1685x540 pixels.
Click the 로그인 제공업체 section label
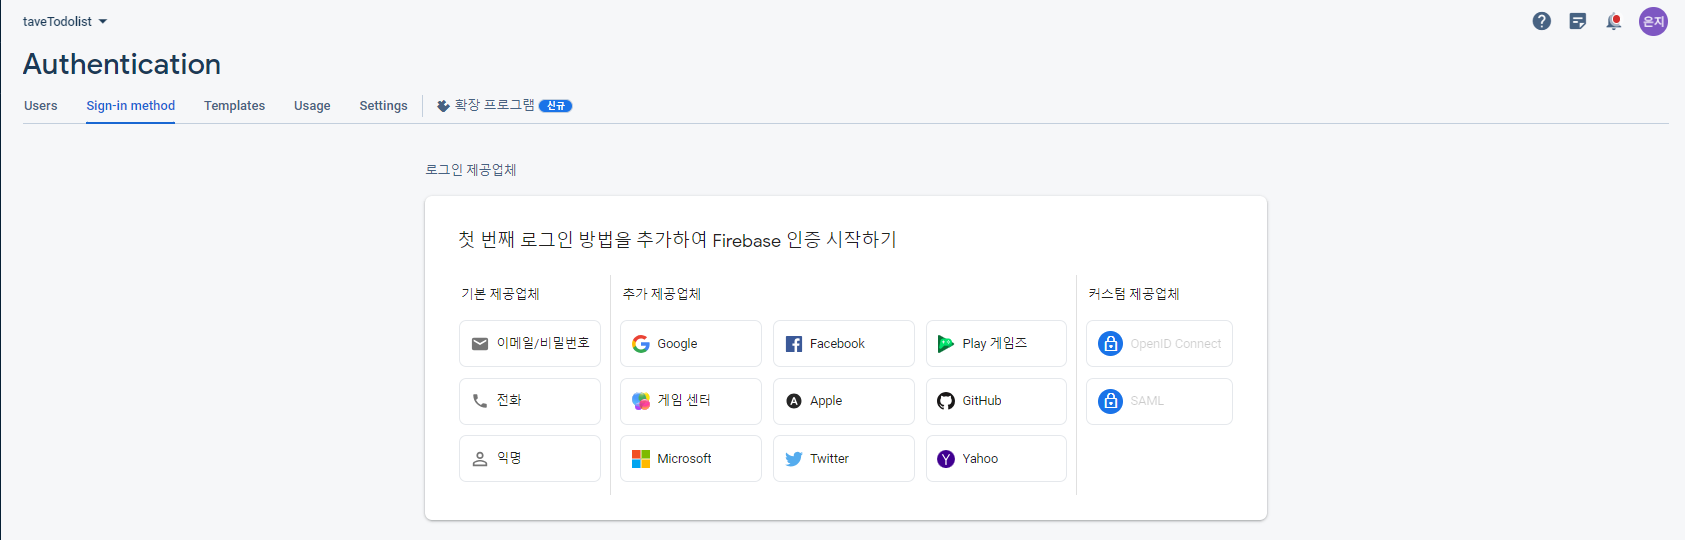click(x=471, y=170)
